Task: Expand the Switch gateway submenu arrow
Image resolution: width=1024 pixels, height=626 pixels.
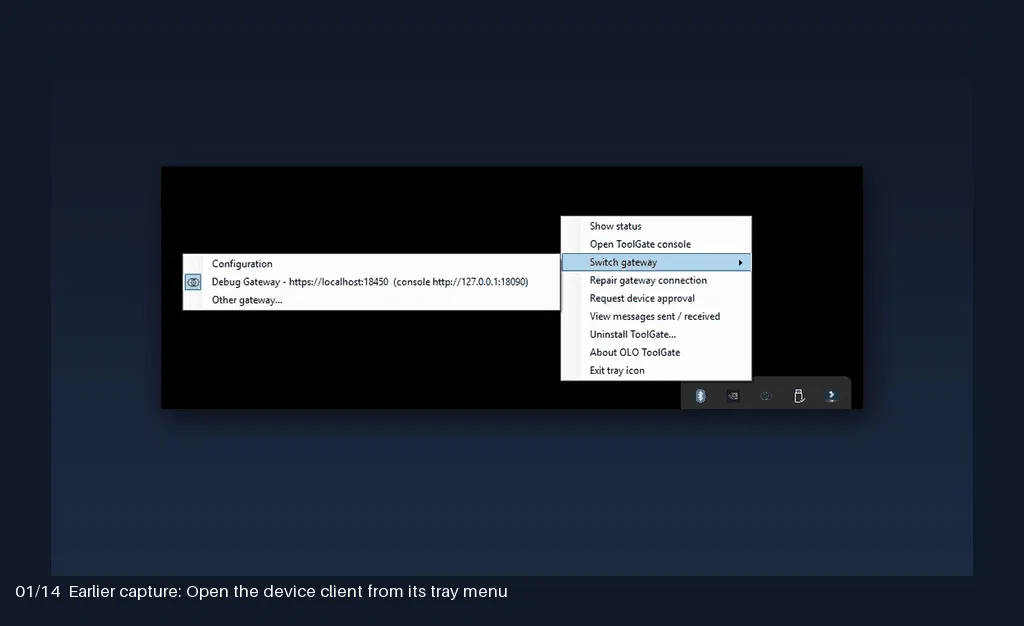Action: pyautogui.click(x=741, y=262)
